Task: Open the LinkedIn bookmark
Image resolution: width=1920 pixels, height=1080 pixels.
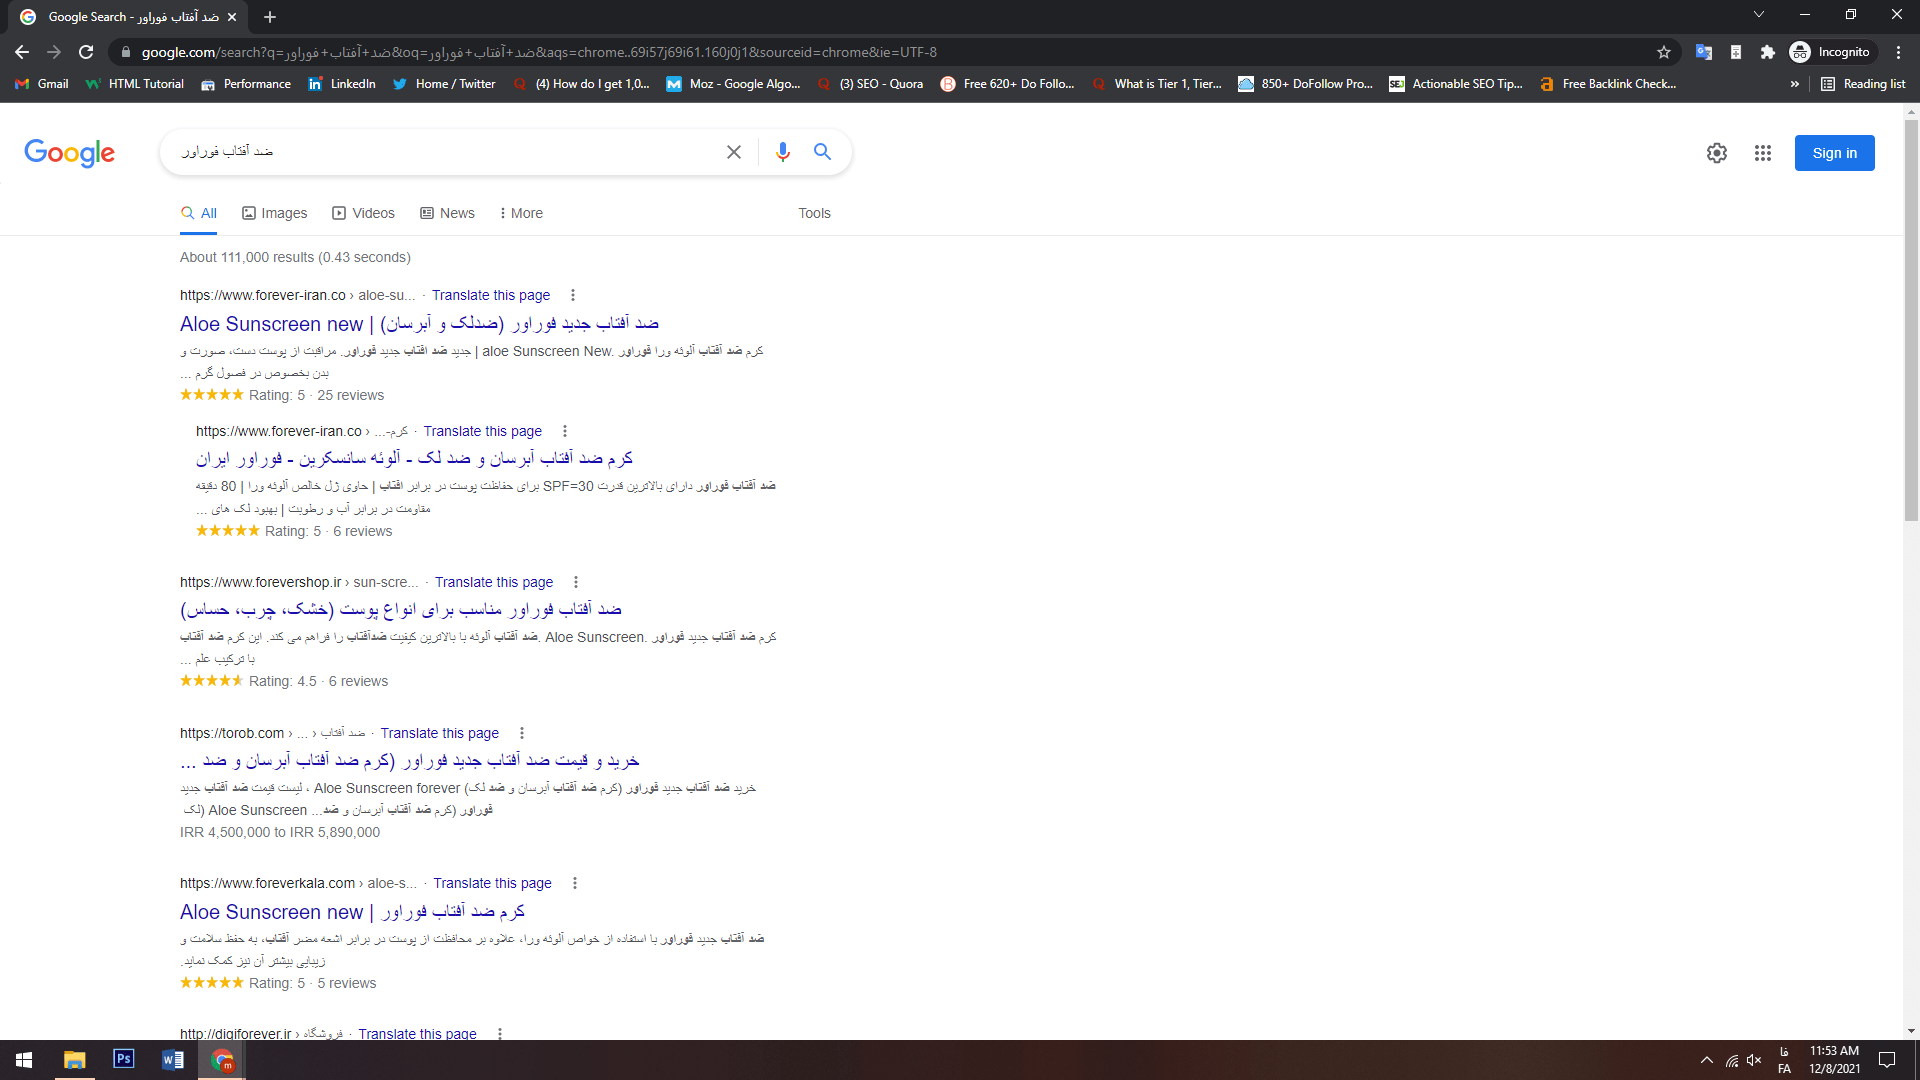Action: 342,84
